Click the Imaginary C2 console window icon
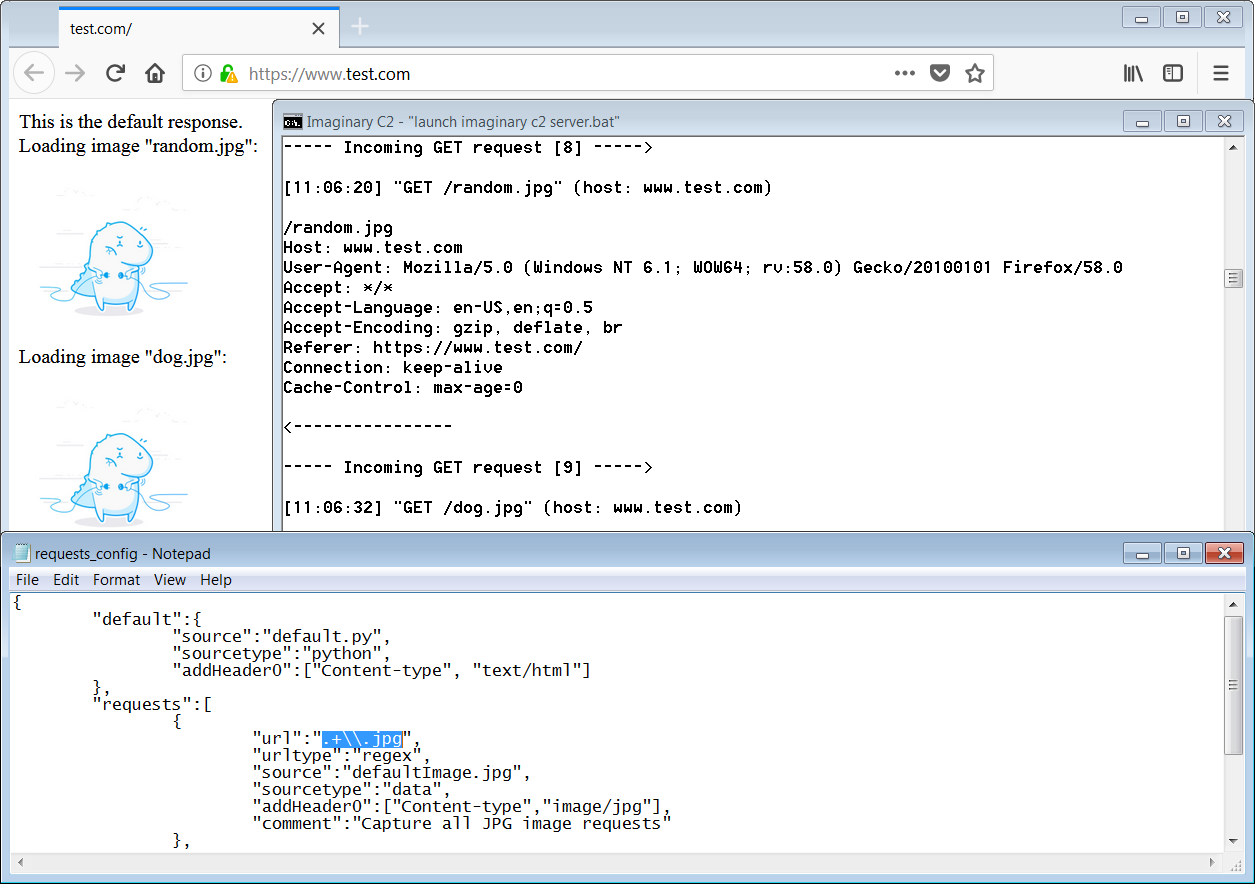 click(x=292, y=122)
